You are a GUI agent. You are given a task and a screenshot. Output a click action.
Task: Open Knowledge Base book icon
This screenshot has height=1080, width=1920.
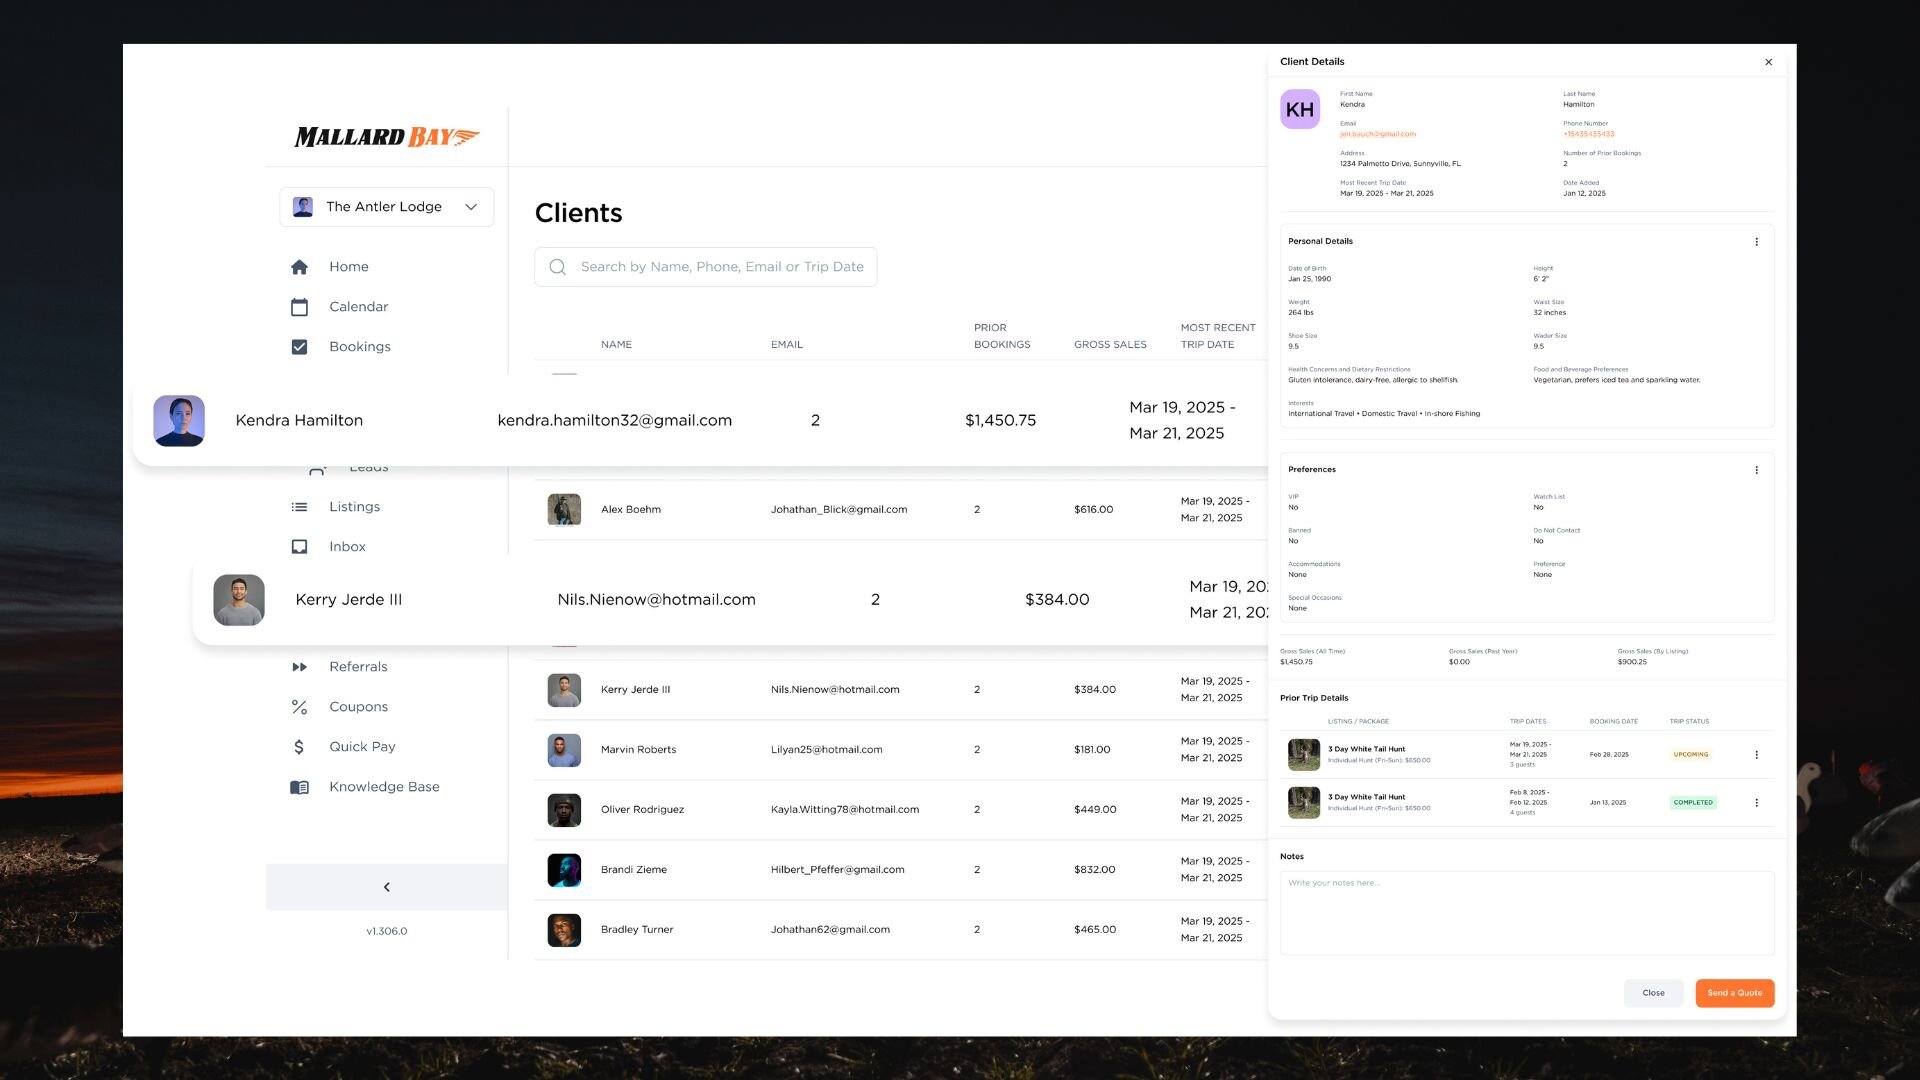coord(299,787)
